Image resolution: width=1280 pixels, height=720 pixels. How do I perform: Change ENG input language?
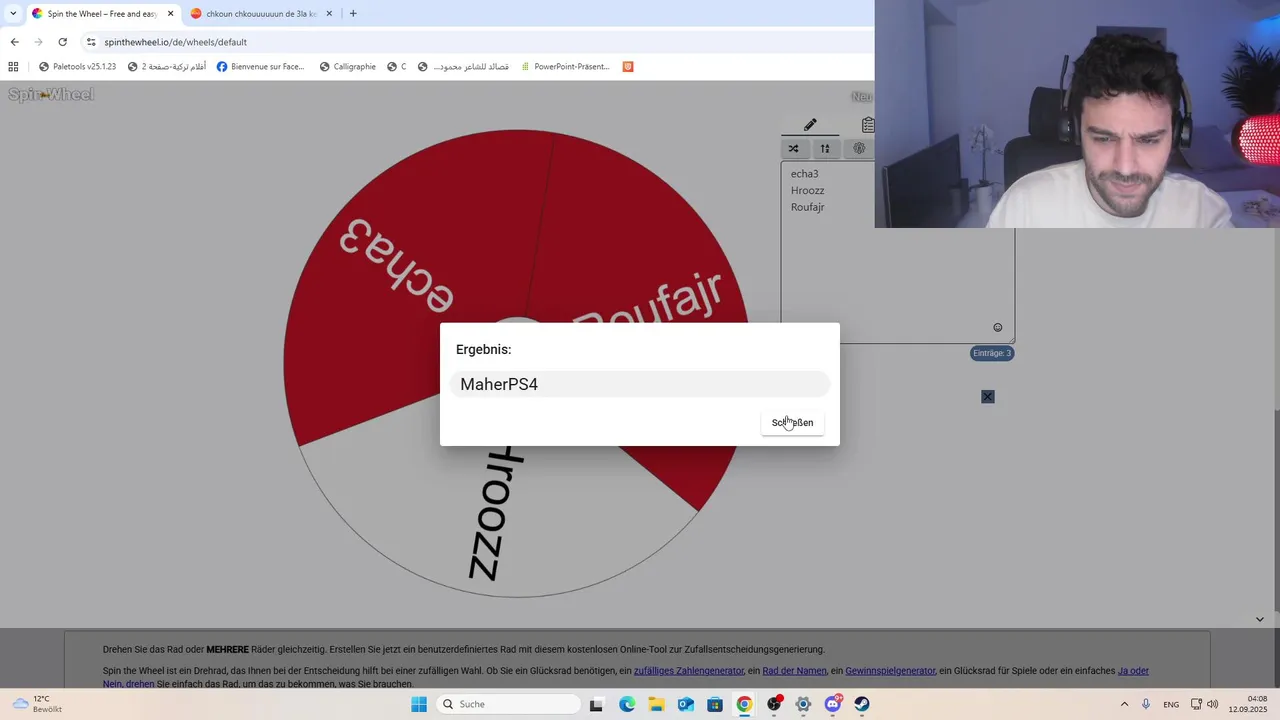coord(1171,704)
